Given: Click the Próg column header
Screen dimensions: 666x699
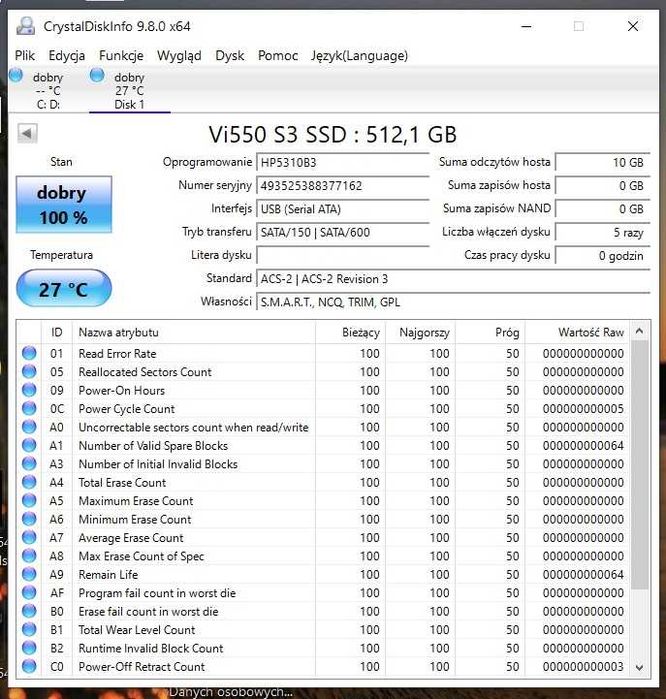Looking at the screenshot, I should point(490,332).
